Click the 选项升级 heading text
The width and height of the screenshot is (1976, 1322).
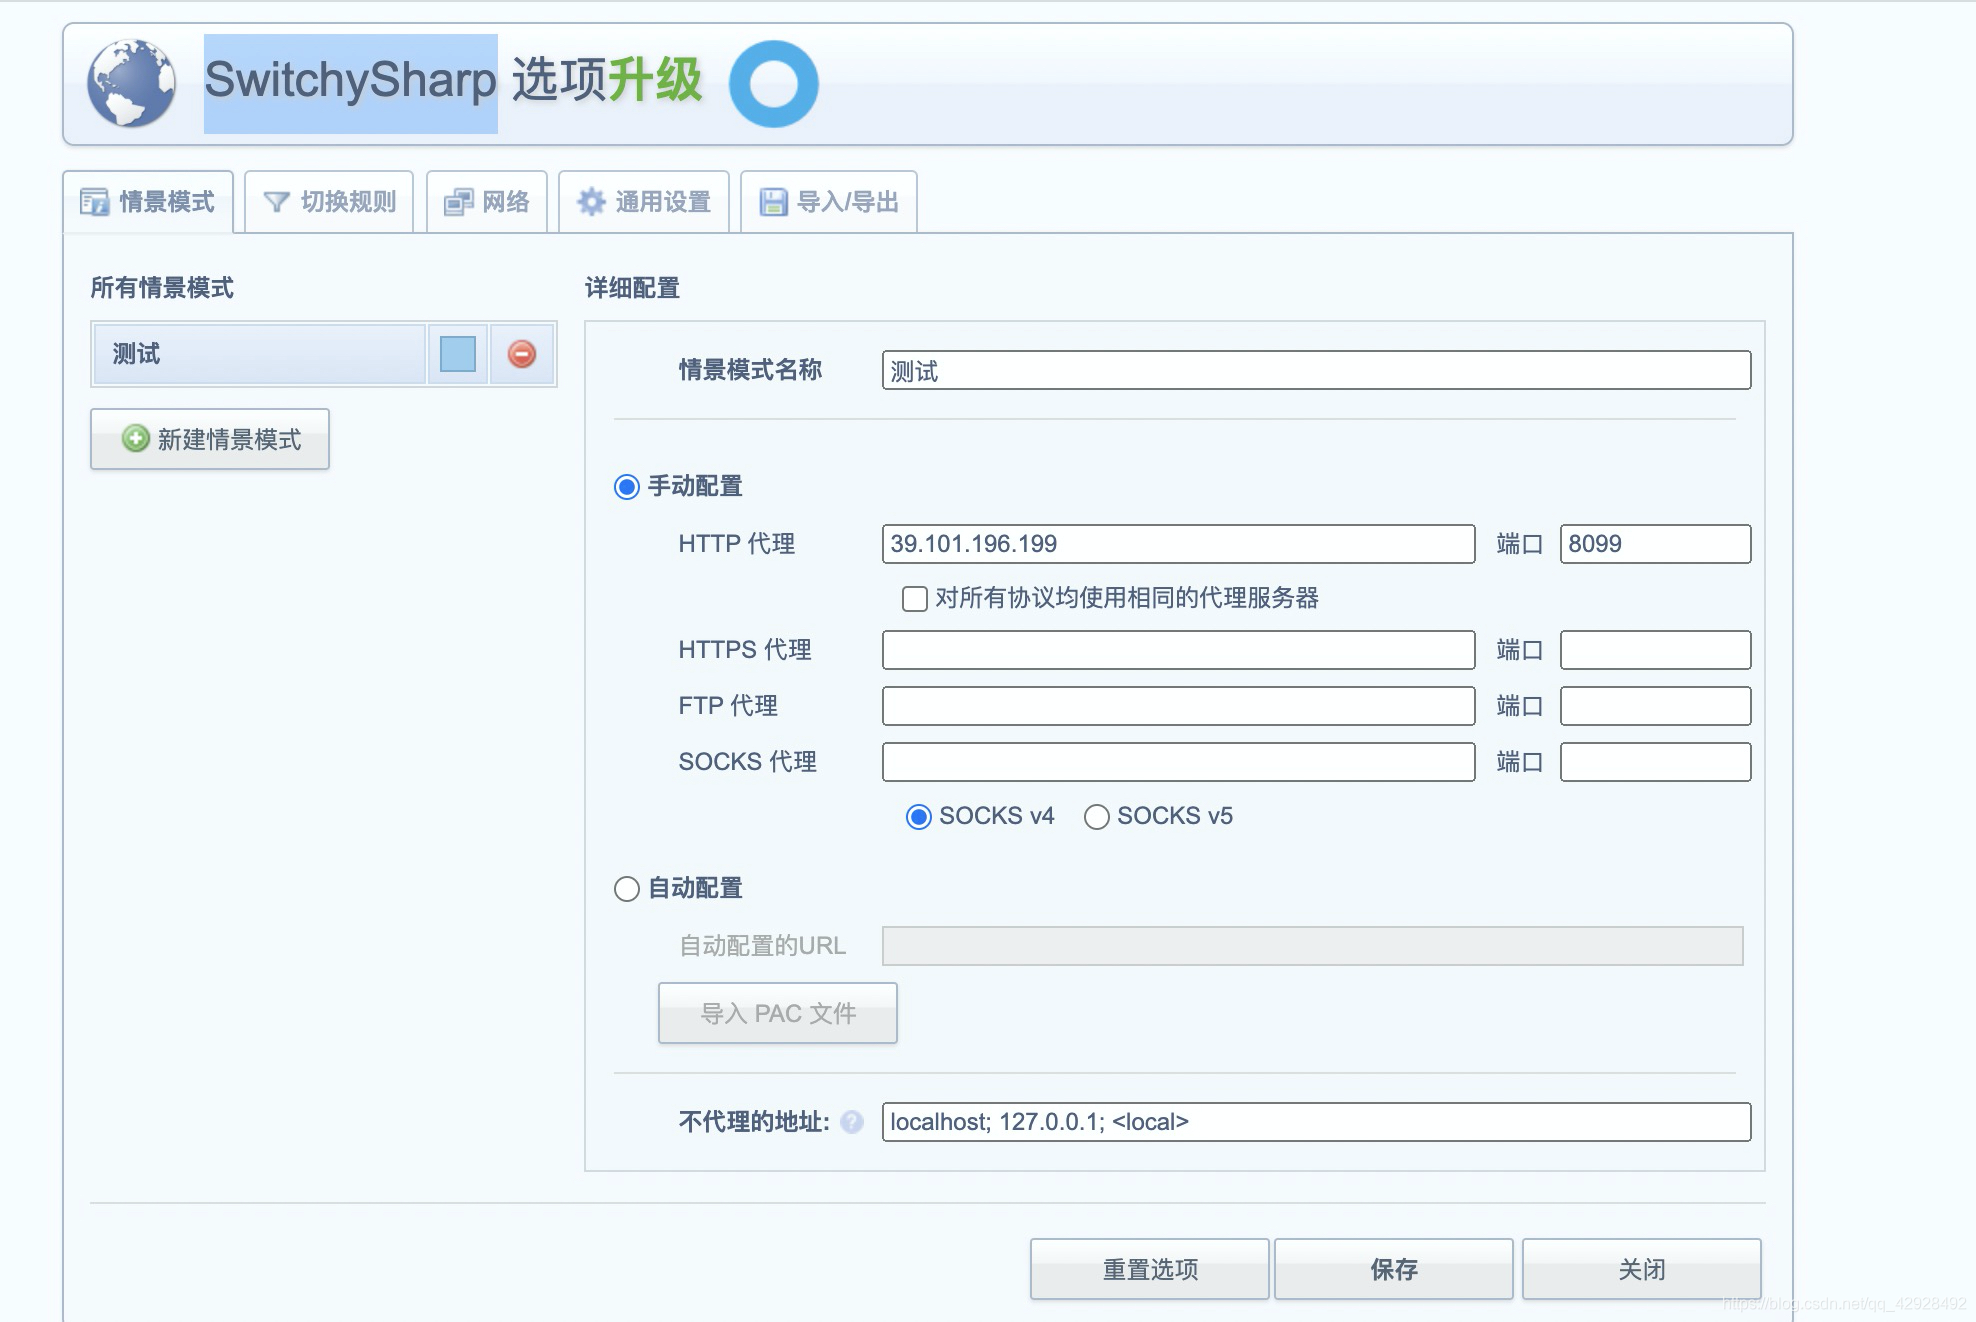pyautogui.click(x=607, y=80)
